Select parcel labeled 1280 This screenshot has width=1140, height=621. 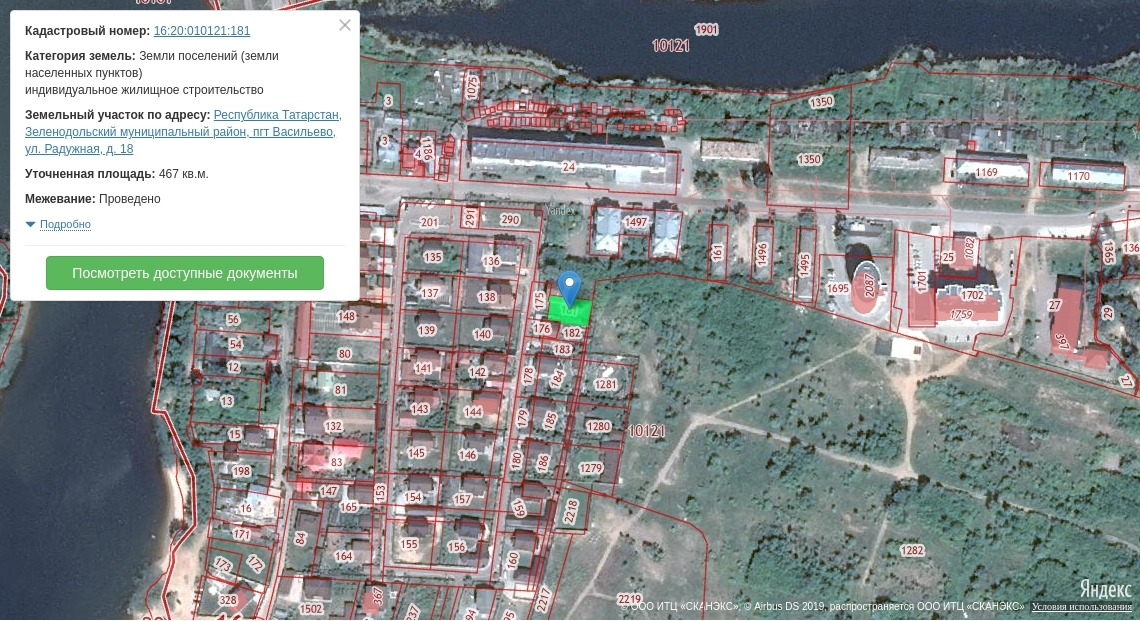tap(597, 426)
